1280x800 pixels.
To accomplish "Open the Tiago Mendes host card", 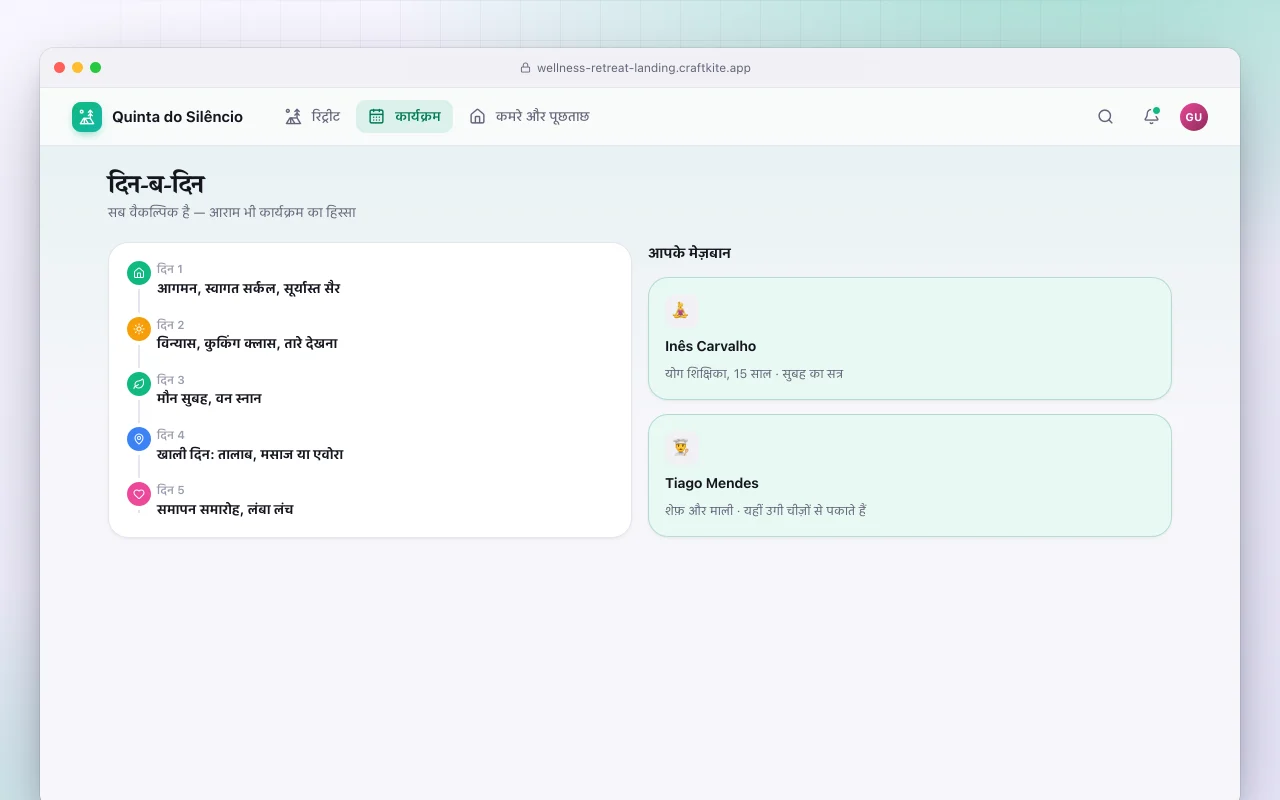I will (910, 475).
